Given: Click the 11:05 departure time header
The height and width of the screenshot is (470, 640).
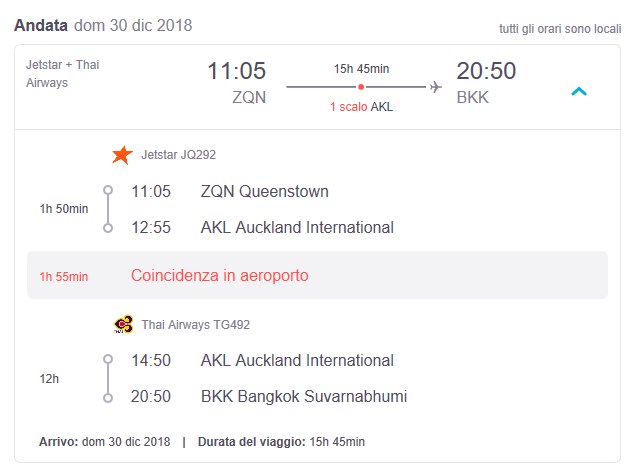Looking at the screenshot, I should [x=237, y=71].
